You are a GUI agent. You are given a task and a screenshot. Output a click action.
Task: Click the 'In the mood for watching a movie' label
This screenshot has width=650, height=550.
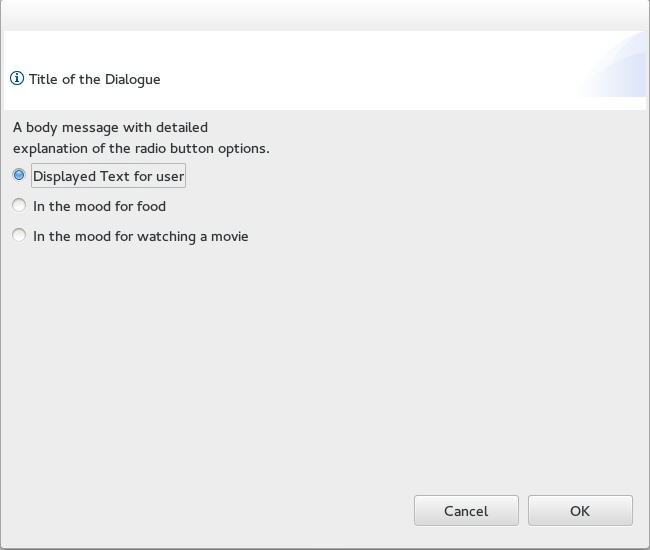click(141, 236)
